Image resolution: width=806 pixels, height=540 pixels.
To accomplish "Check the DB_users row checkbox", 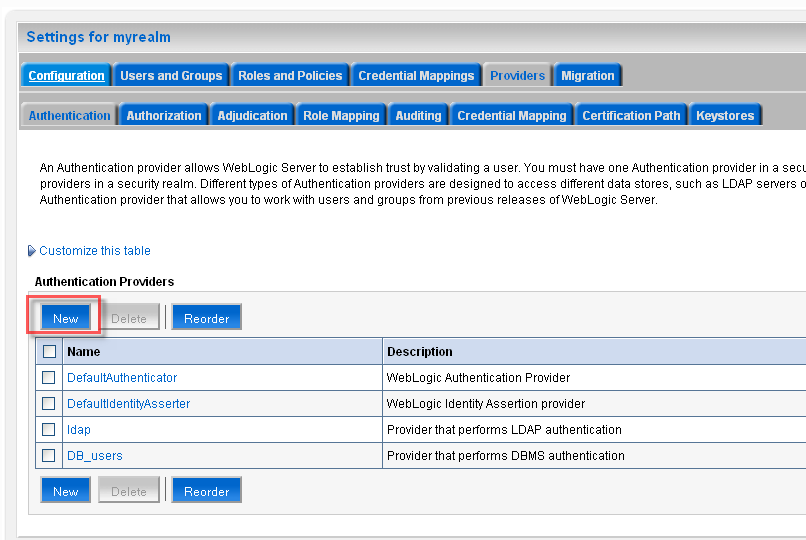I will point(48,455).
